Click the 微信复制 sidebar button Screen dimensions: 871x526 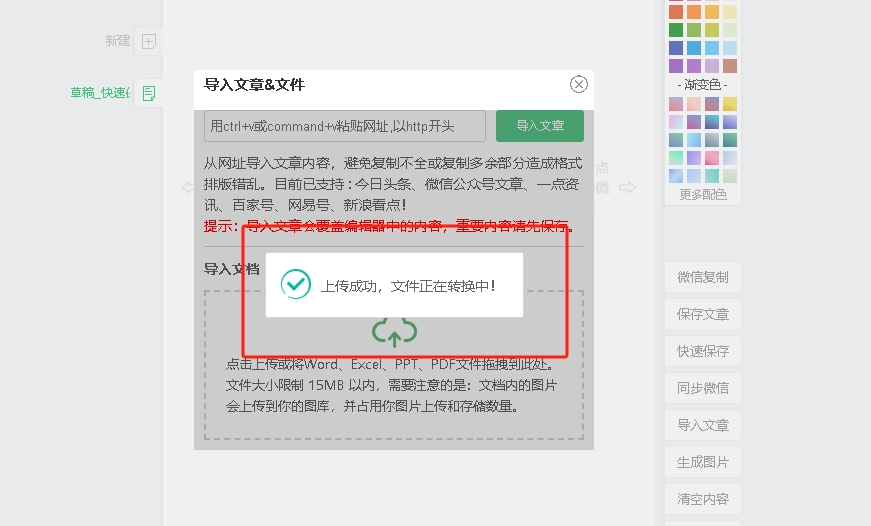click(702, 277)
